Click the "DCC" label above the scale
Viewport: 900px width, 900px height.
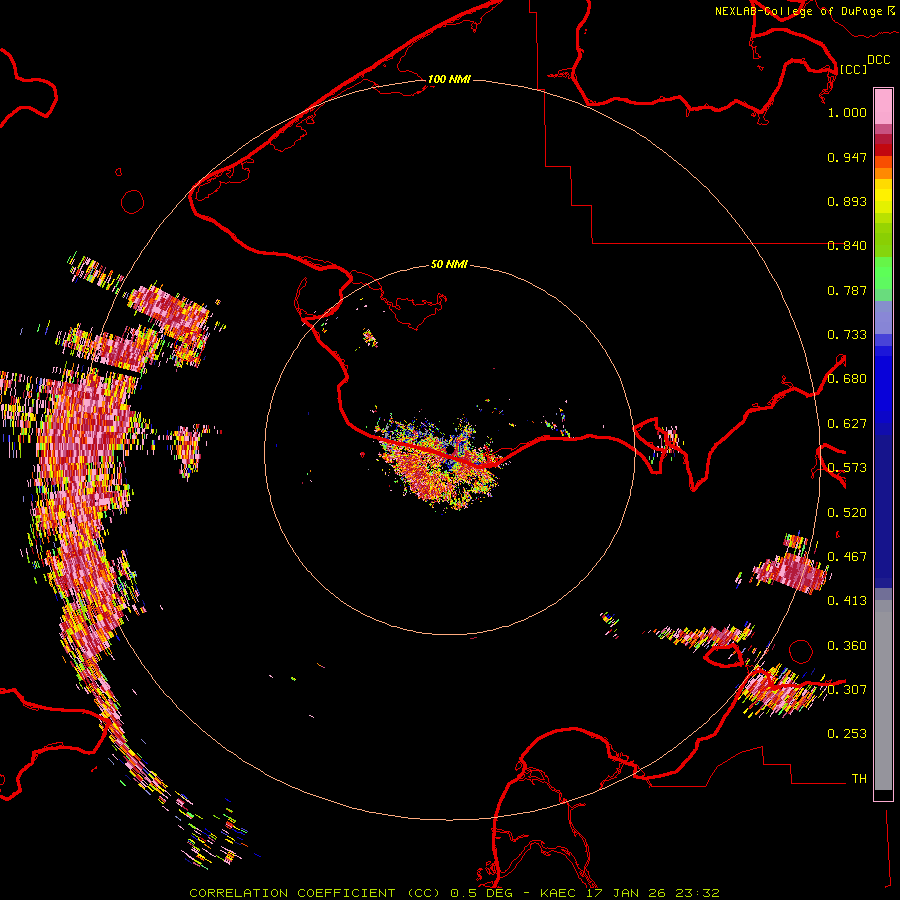click(x=879, y=60)
